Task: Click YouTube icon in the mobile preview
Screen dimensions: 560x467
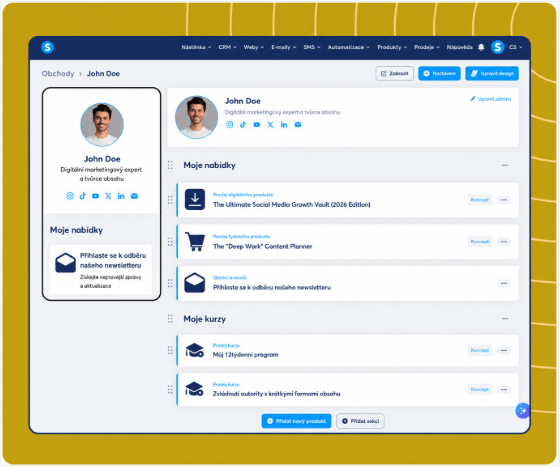Action: coord(95,196)
